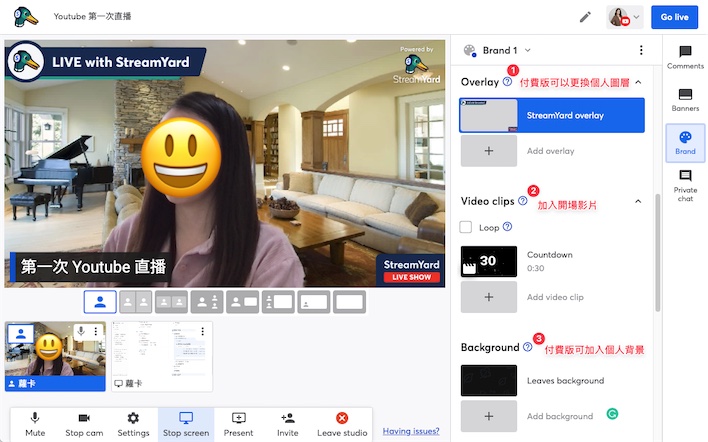Viewport: 708px width, 442px height.
Task: Invite a guest
Action: 288,424
